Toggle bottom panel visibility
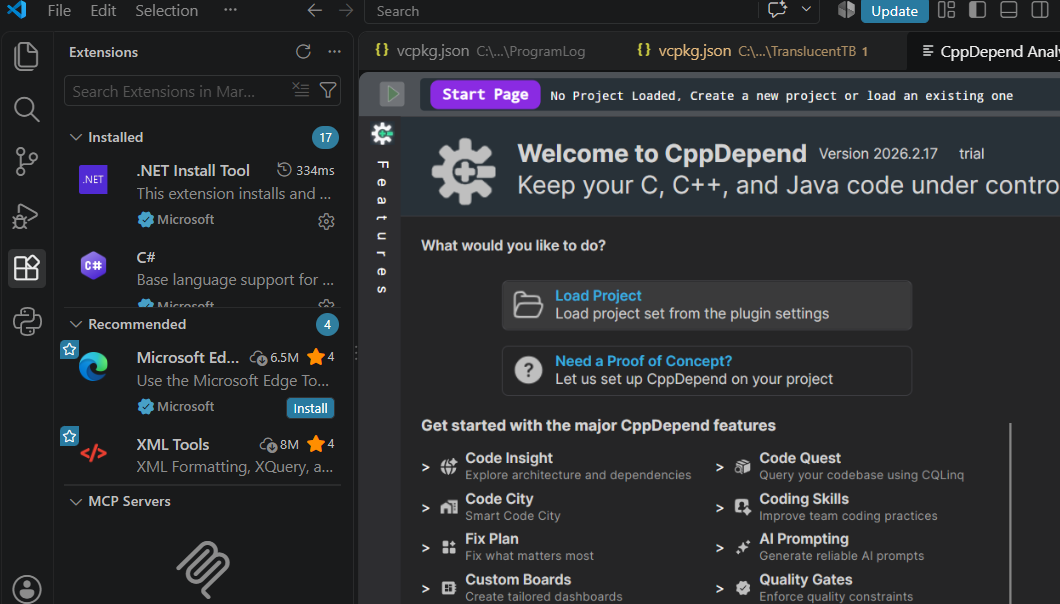The image size is (1060, 604). click(x=1009, y=10)
